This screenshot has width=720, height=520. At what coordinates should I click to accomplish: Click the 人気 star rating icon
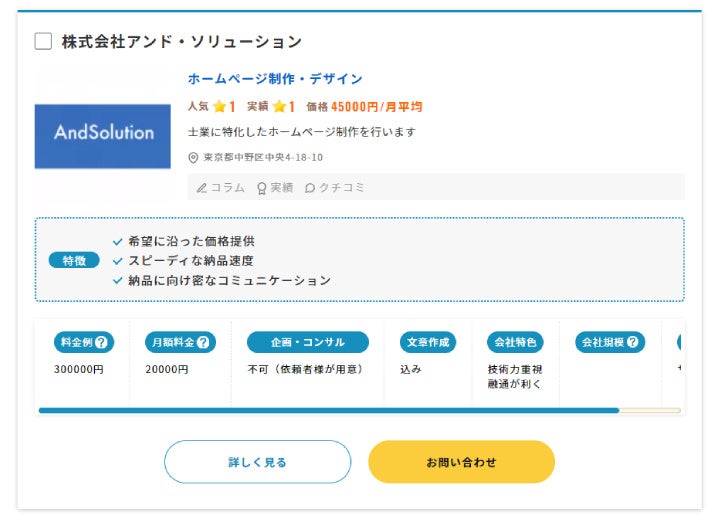pos(219,106)
